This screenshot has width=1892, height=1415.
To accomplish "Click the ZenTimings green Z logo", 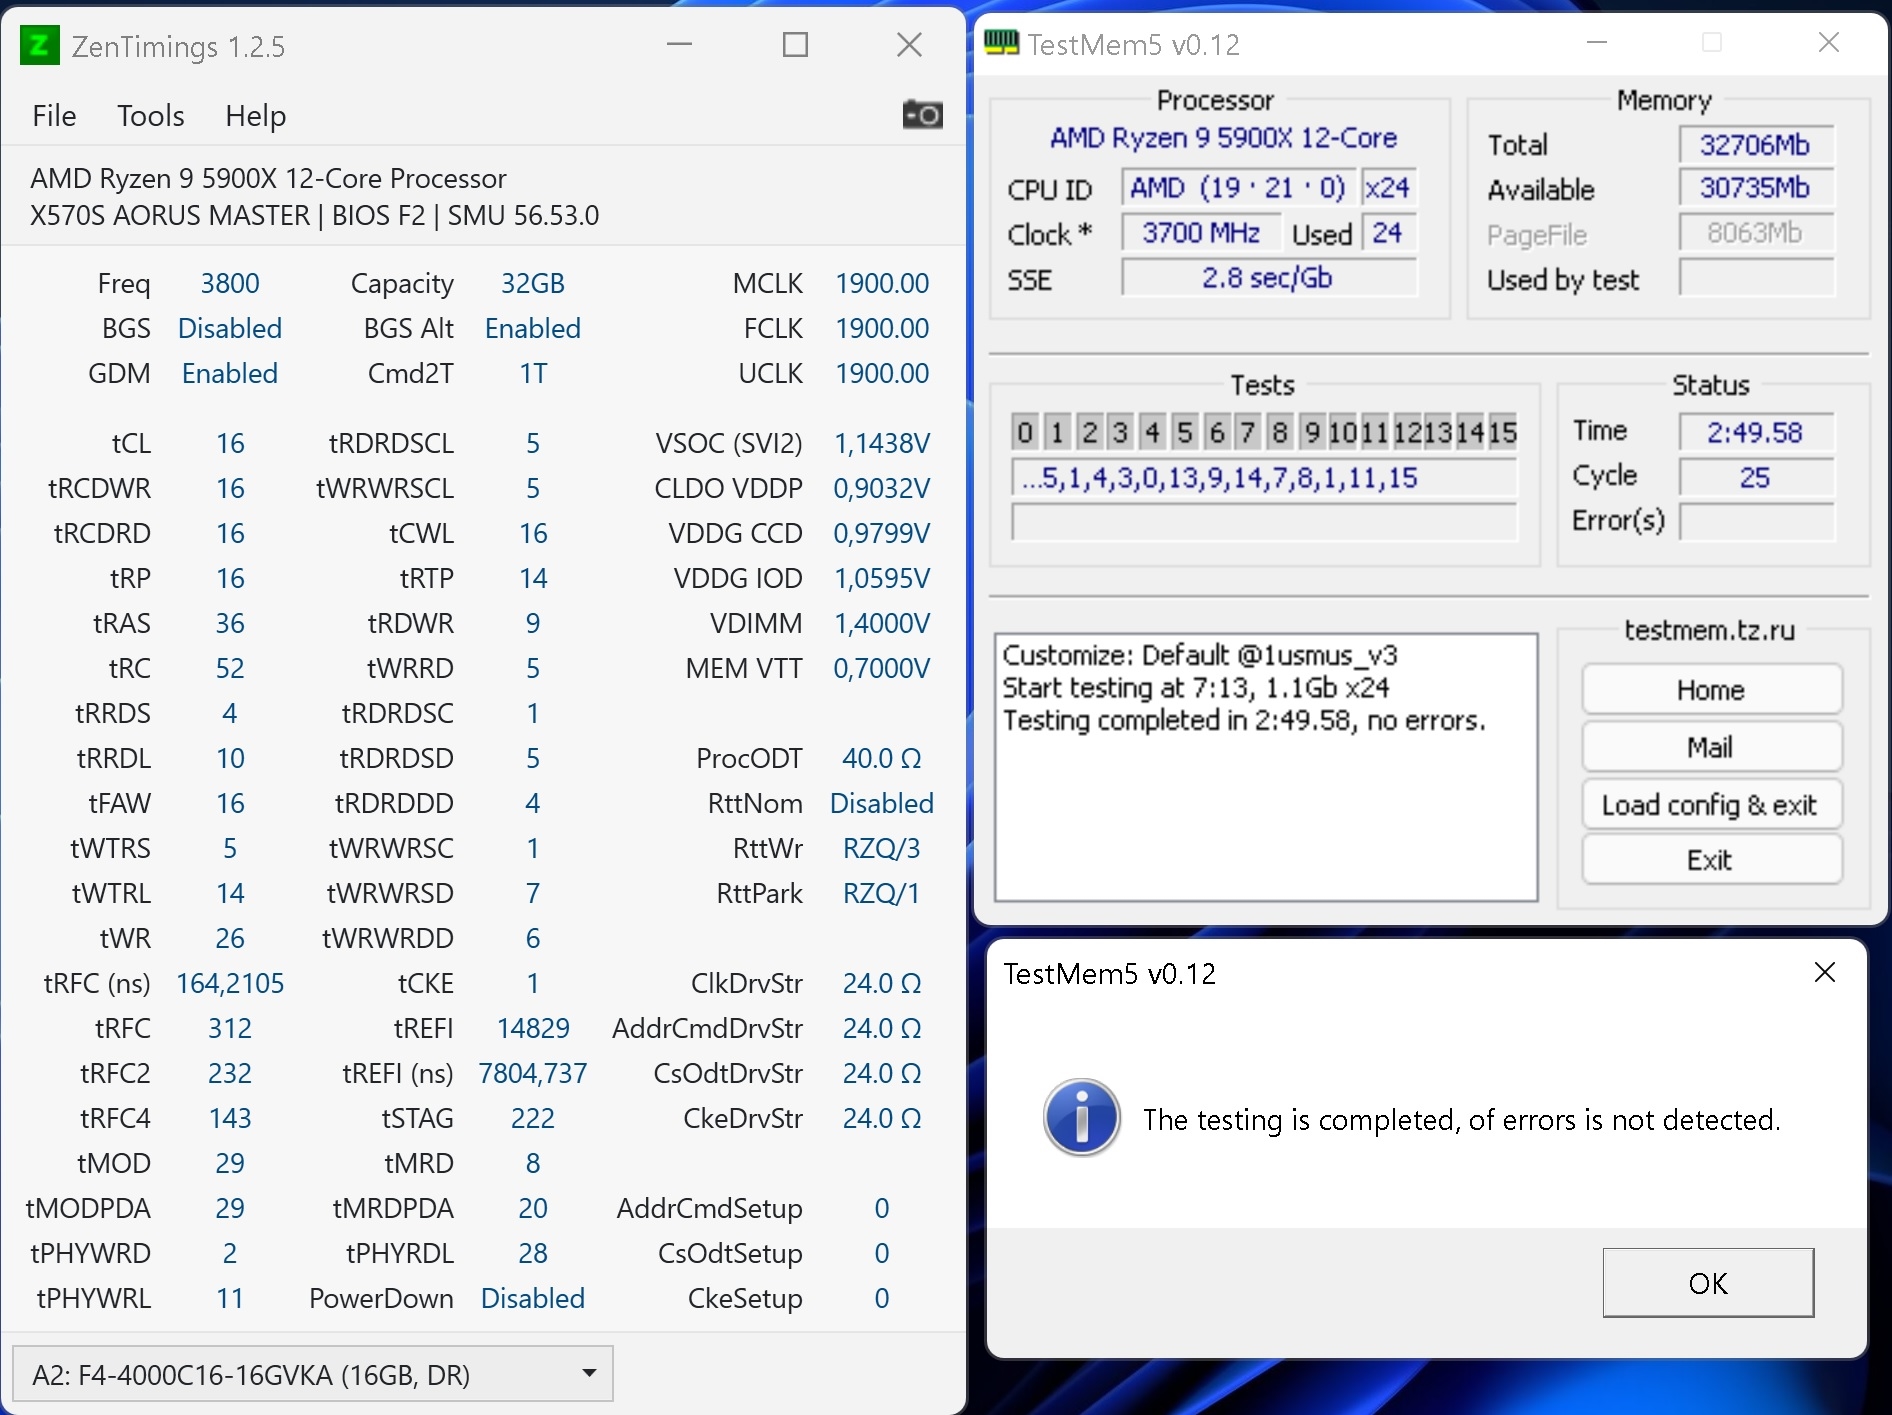I will (x=40, y=45).
